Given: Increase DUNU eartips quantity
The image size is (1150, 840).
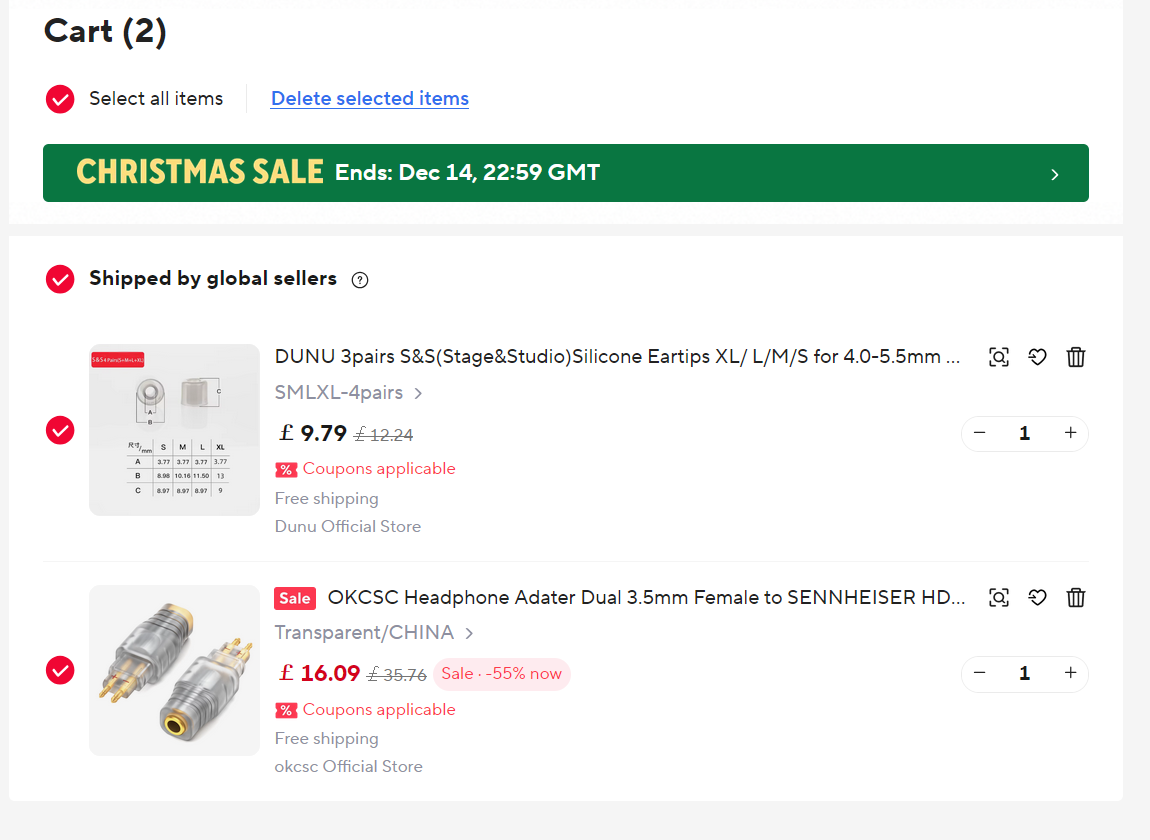Looking at the screenshot, I should pos(1070,433).
